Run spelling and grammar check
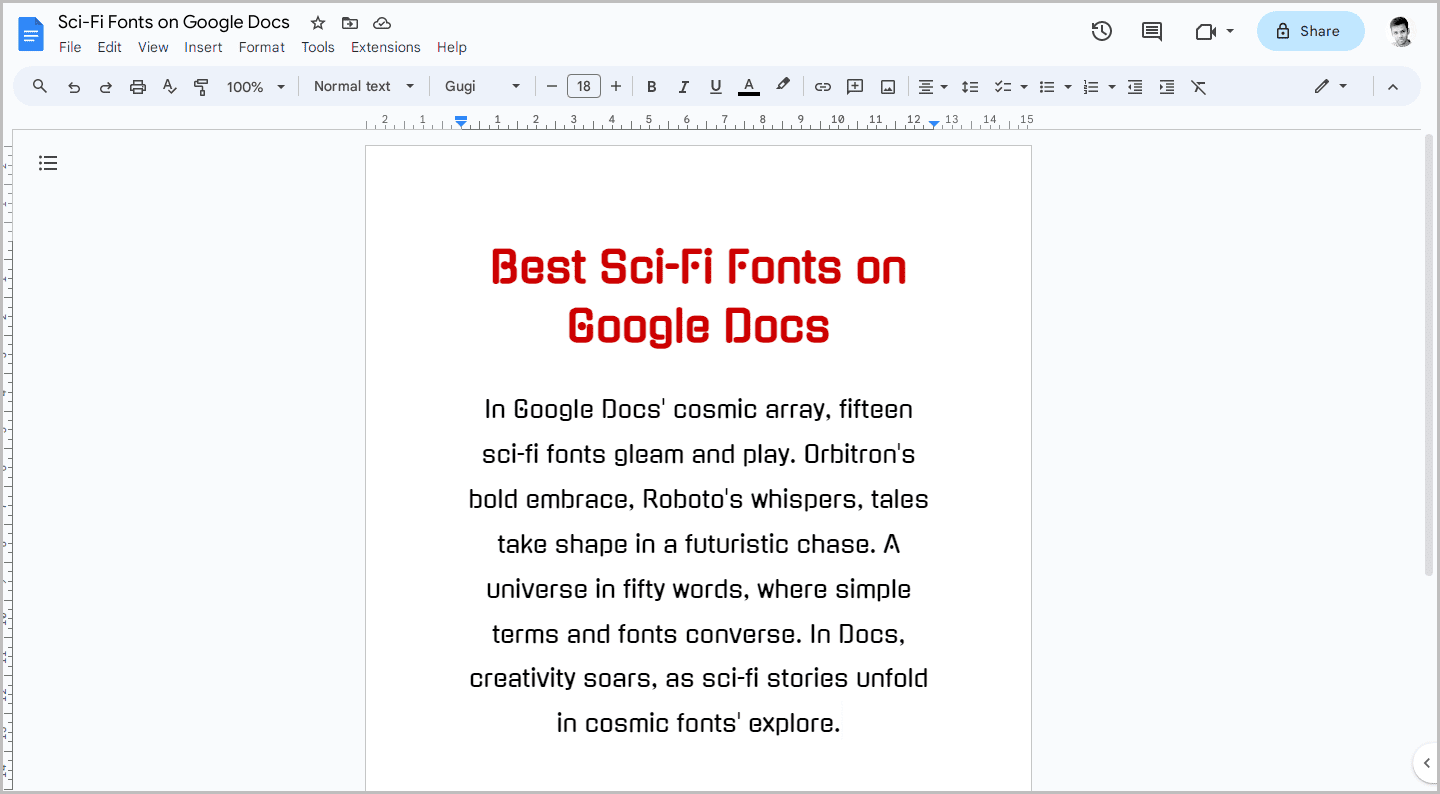 pyautogui.click(x=169, y=86)
